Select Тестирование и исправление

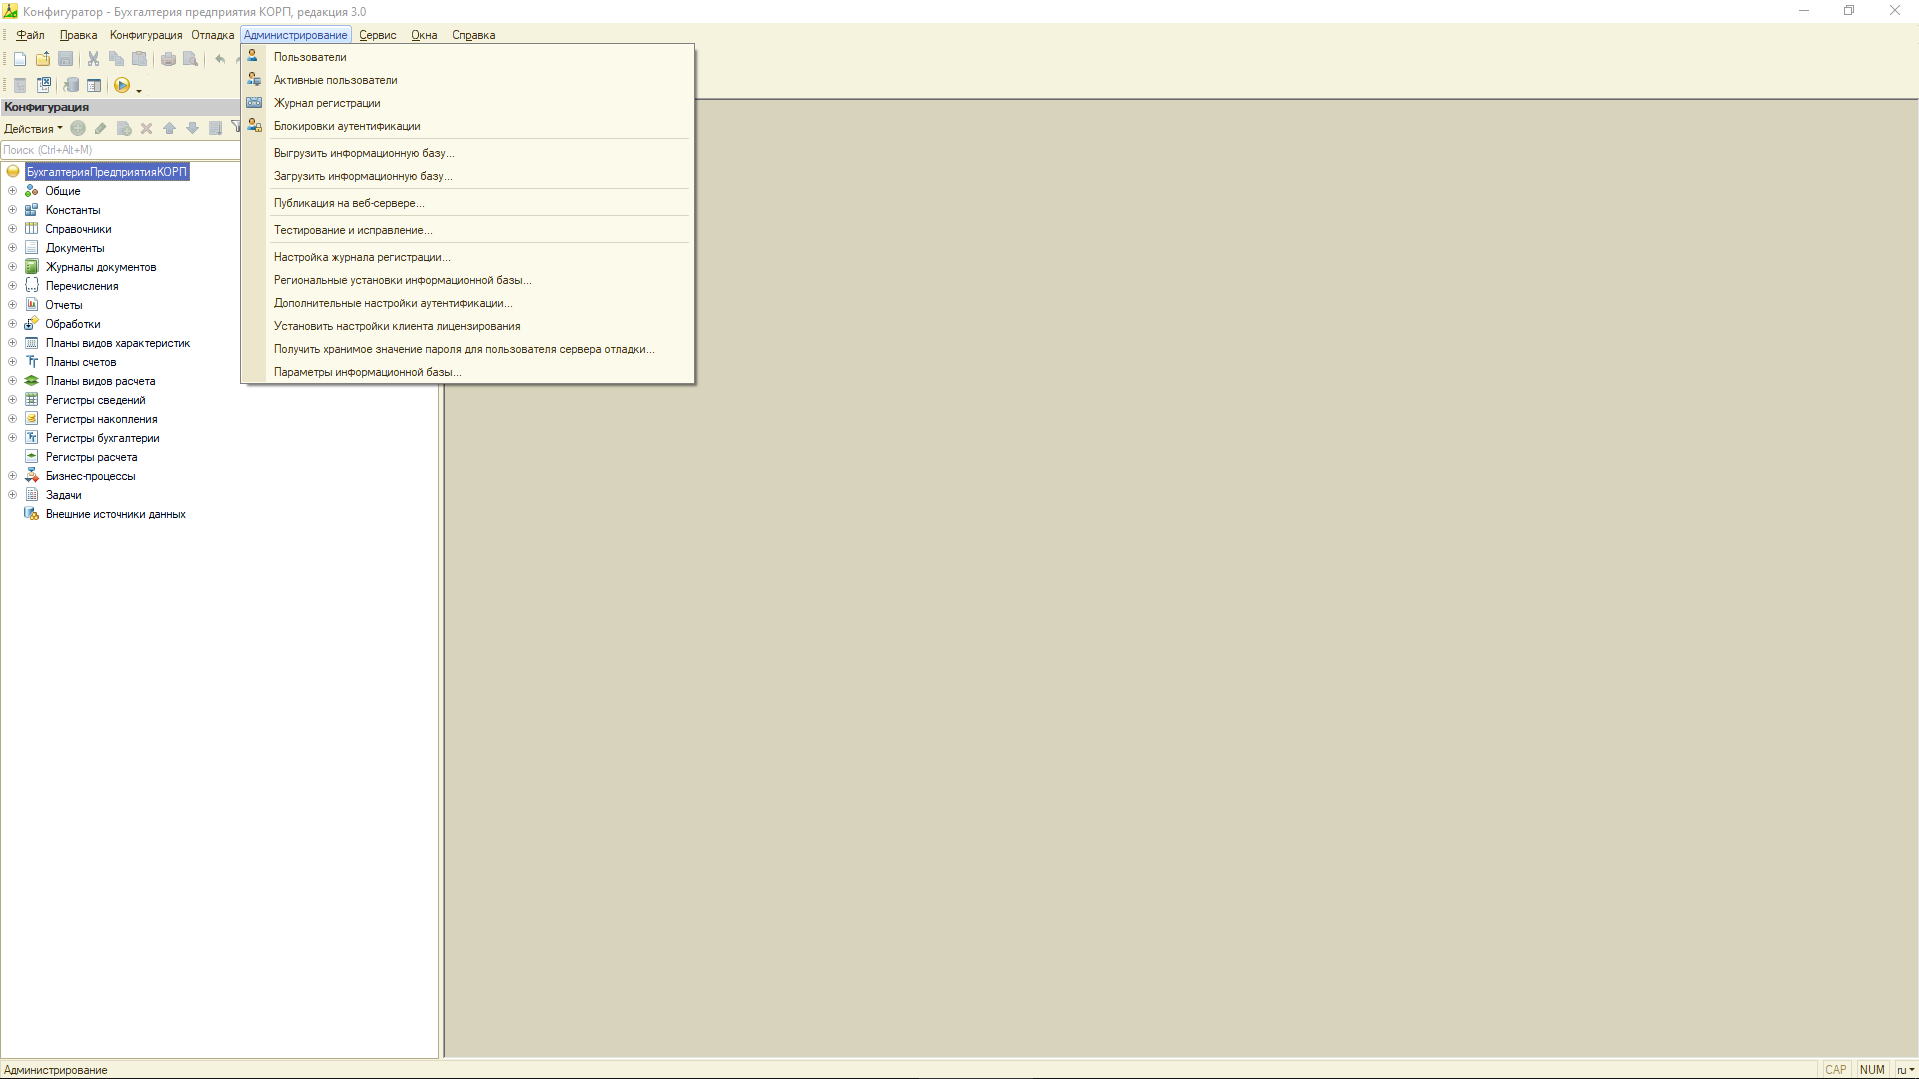pyautogui.click(x=468, y=230)
